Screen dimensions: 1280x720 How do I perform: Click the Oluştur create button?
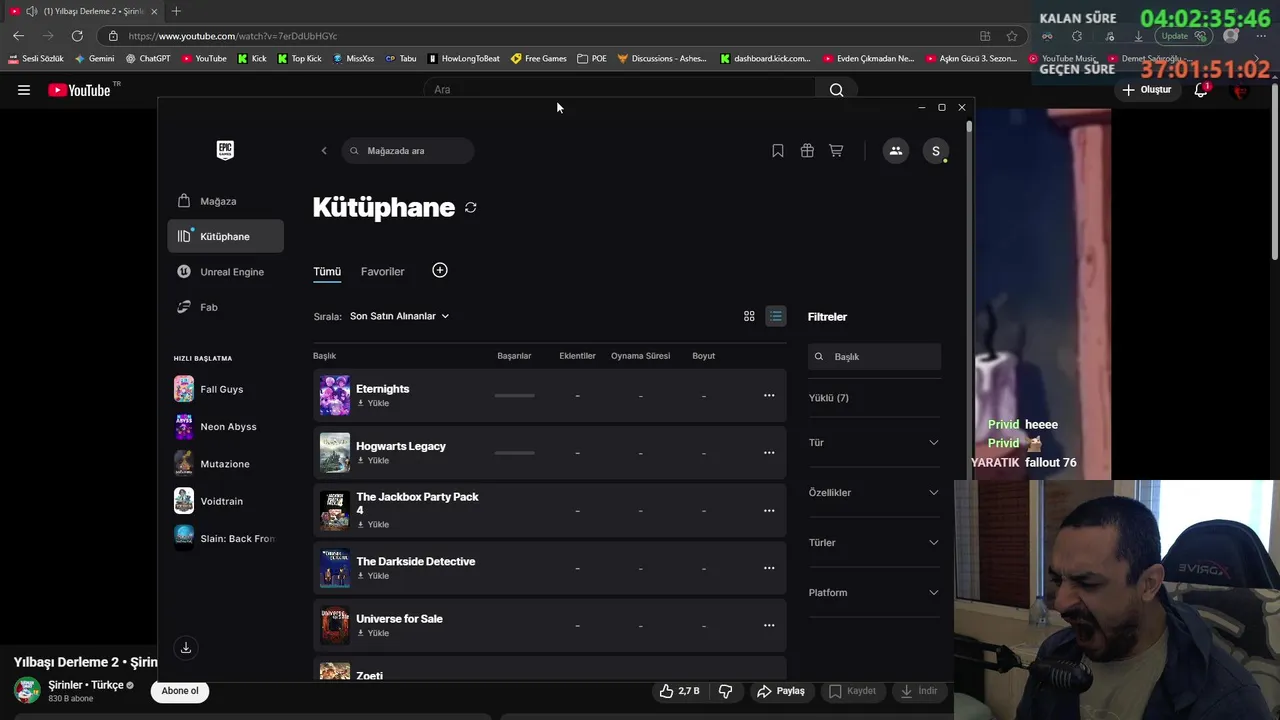tap(1146, 90)
